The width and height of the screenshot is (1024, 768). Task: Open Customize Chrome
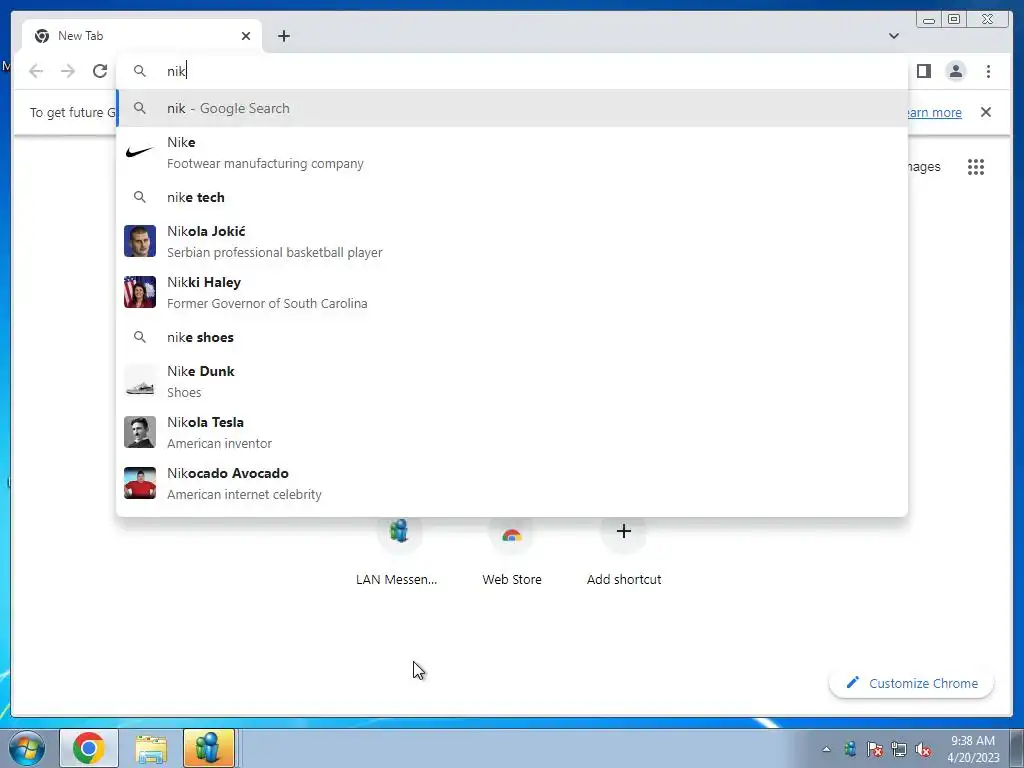tap(912, 683)
